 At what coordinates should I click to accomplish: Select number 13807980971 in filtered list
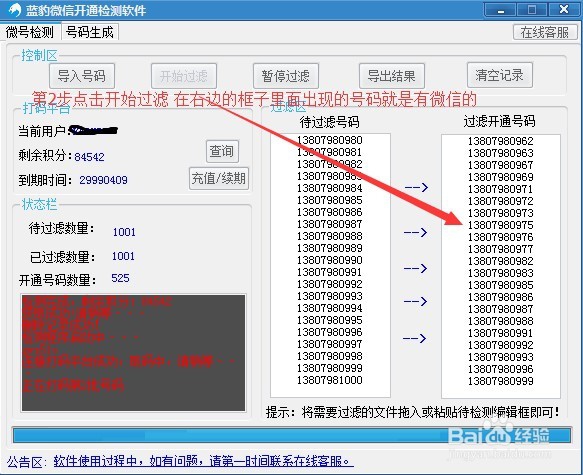500,189
